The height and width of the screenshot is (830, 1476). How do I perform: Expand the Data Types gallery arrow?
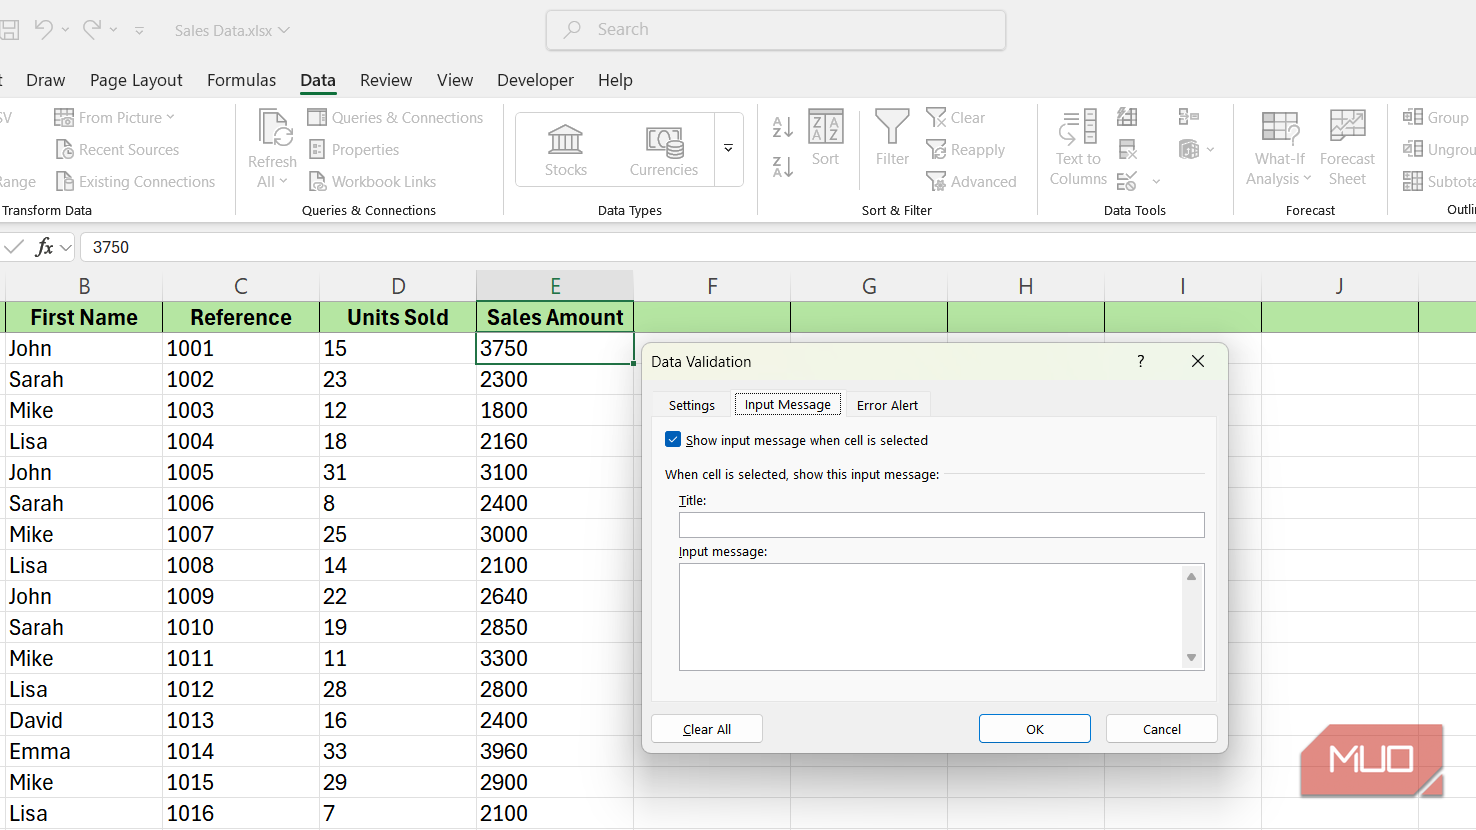point(729,148)
